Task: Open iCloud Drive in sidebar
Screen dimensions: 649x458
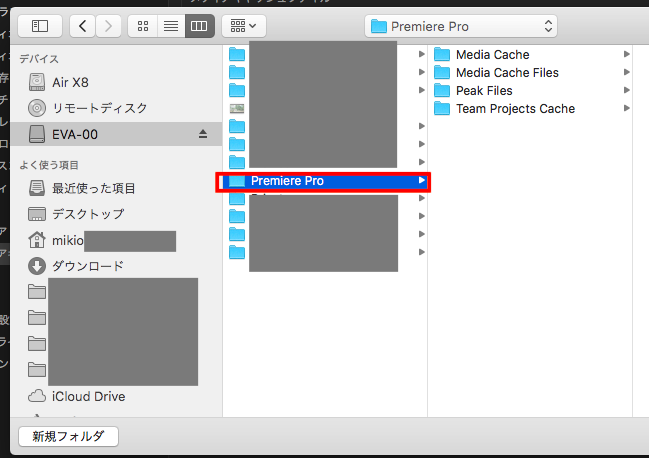Action: [x=116, y=396]
